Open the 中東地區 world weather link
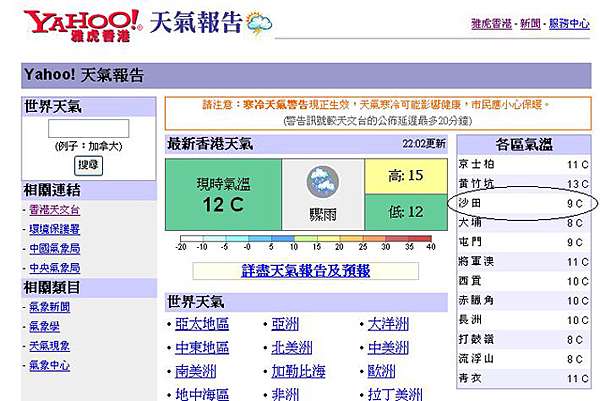The height and width of the screenshot is (401, 600). pos(202,348)
